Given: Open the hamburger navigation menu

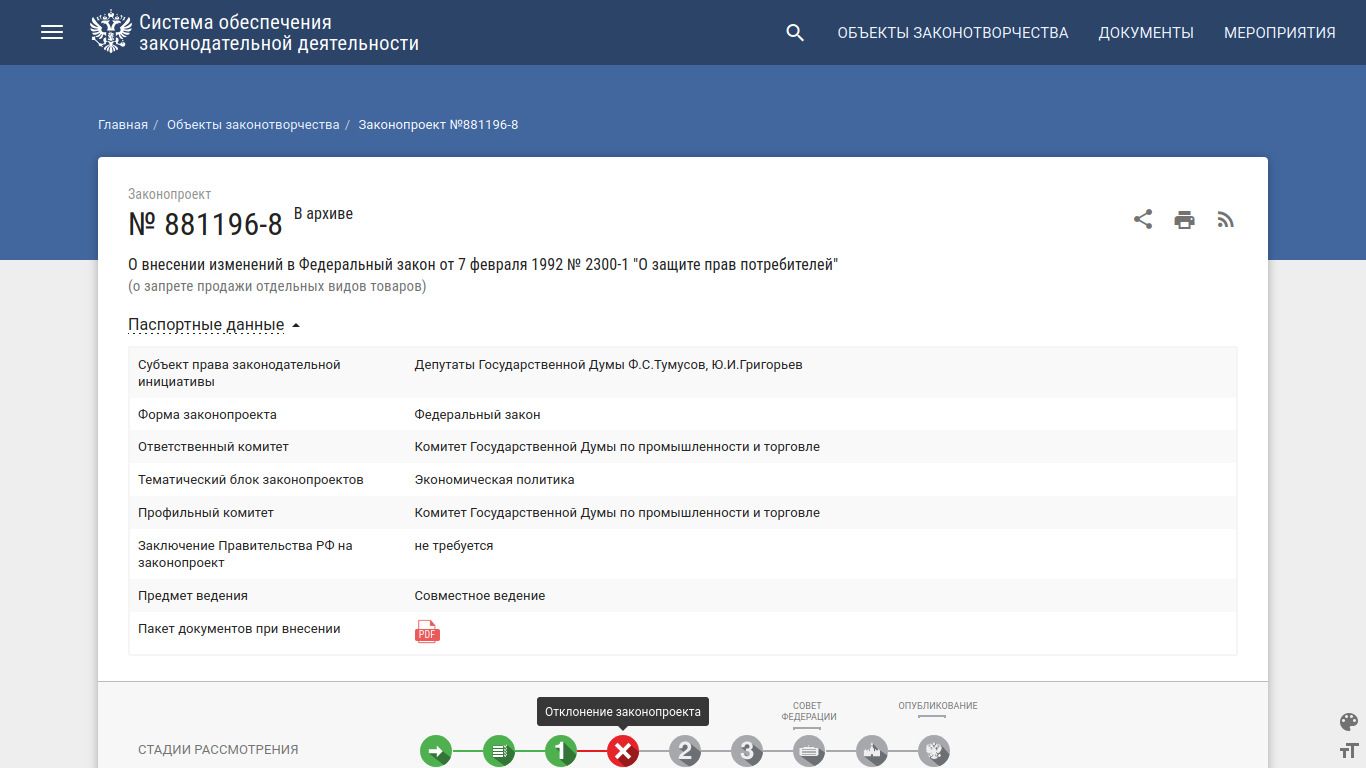Looking at the screenshot, I should (52, 32).
